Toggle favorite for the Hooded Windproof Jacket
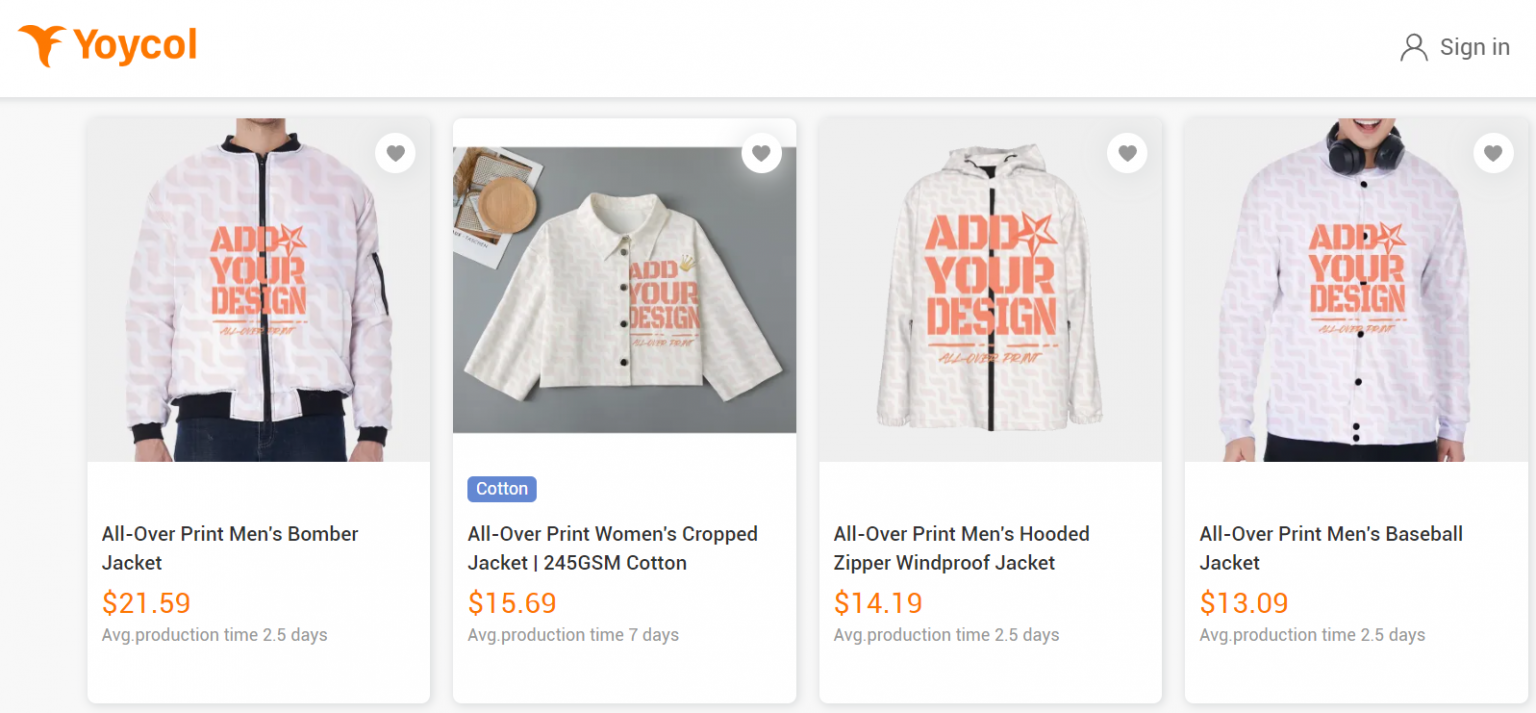Viewport: 1536px width, 713px height. point(1127,152)
